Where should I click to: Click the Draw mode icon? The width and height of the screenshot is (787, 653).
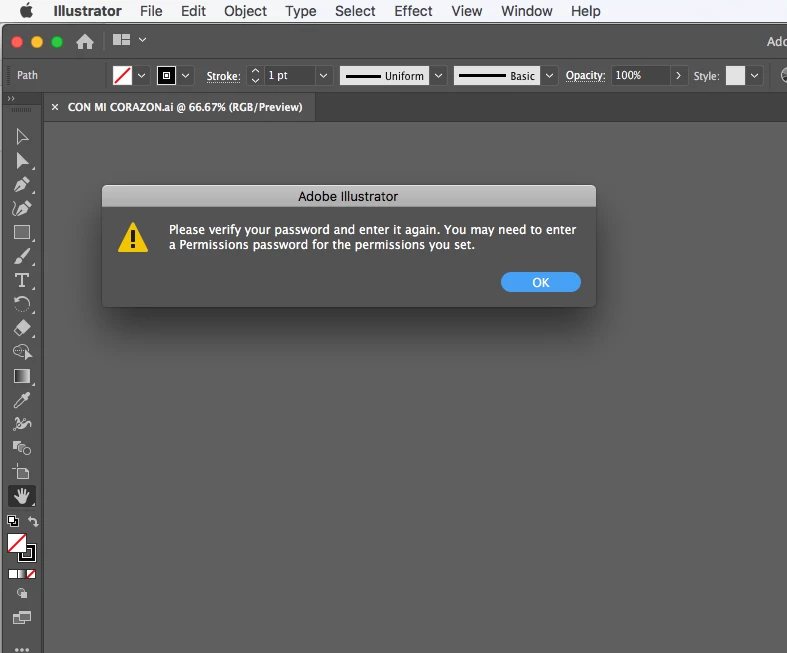(x=22, y=593)
